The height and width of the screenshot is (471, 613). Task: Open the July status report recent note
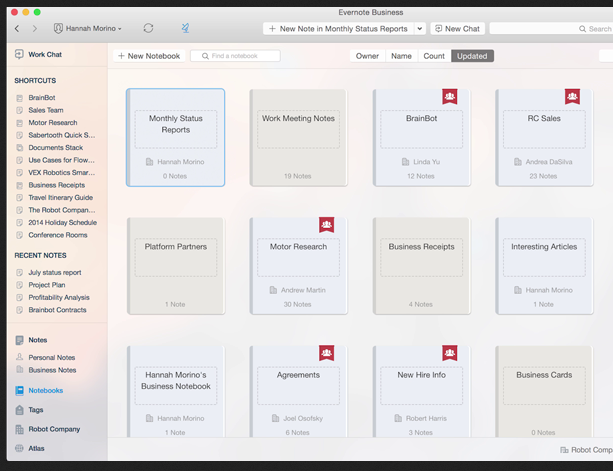pyautogui.click(x=55, y=272)
